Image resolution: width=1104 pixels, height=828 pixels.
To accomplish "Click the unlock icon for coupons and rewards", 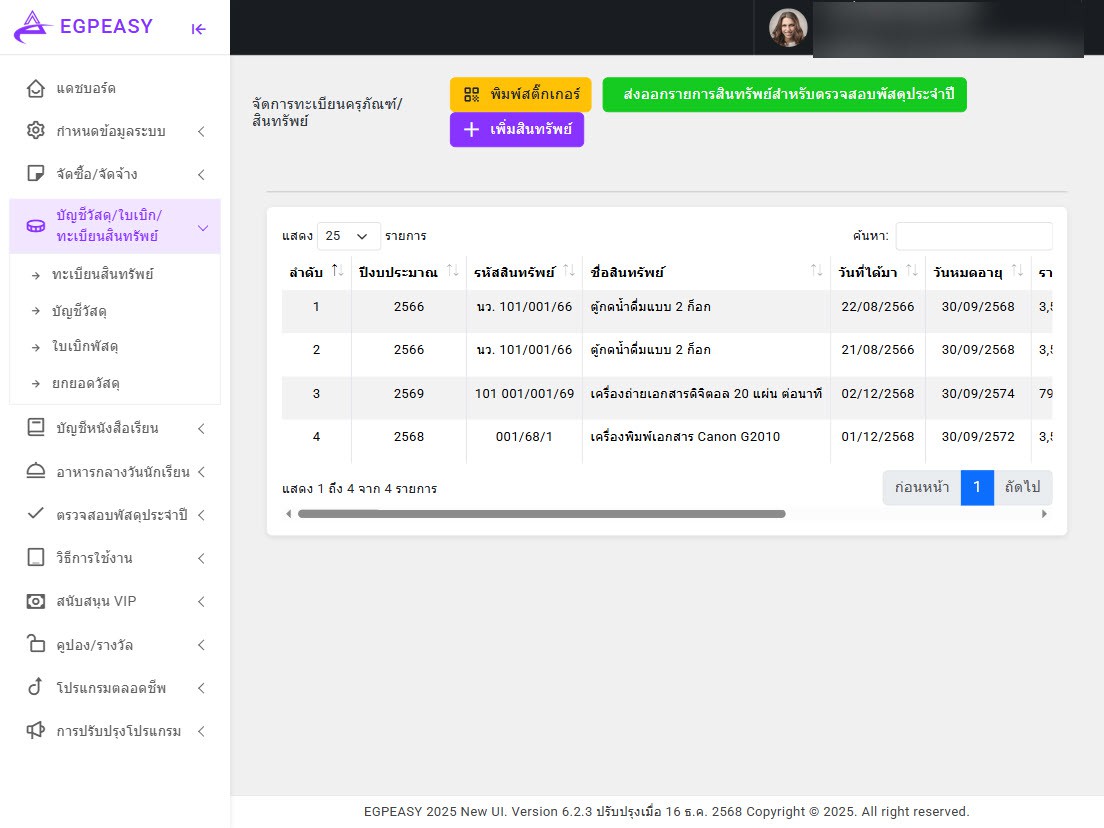I will coord(36,644).
